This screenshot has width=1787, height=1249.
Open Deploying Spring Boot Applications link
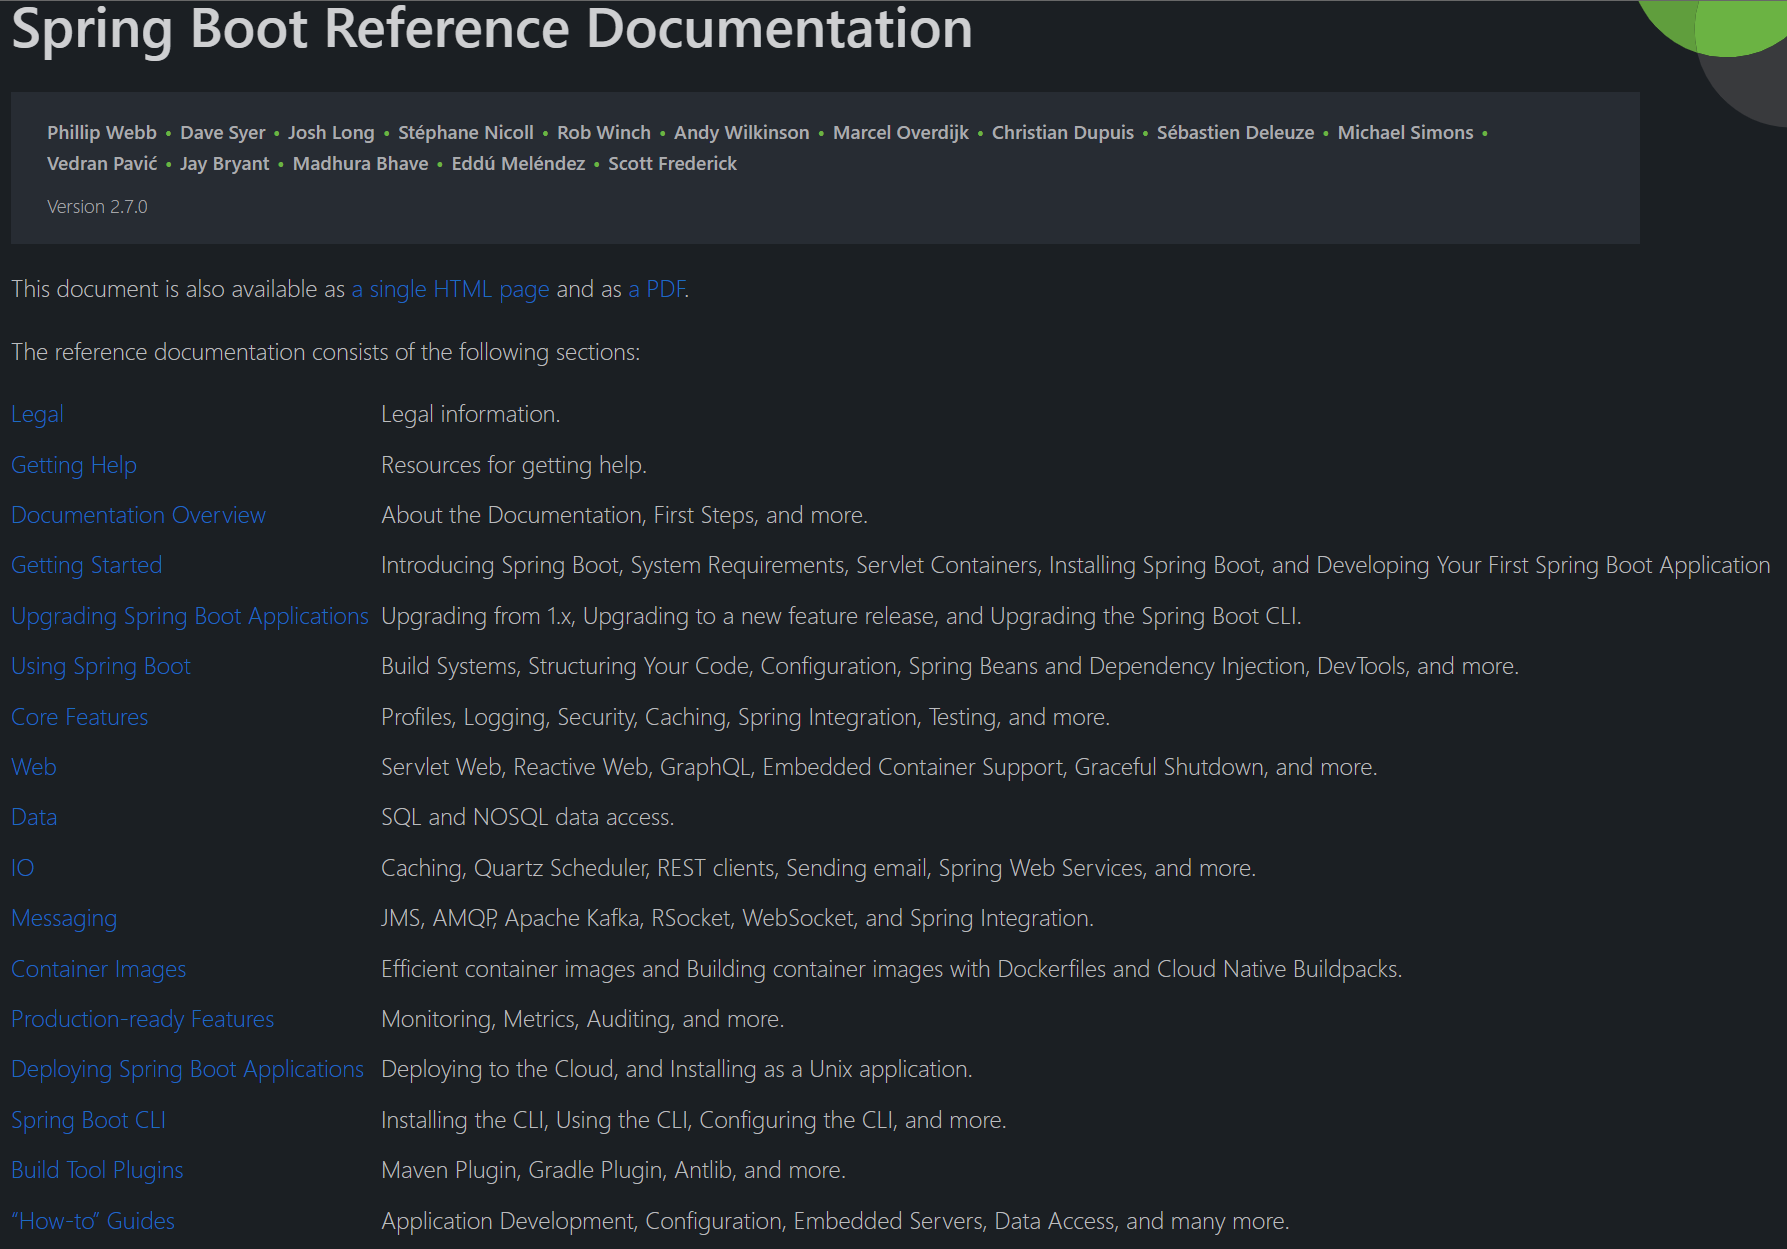coord(187,1070)
